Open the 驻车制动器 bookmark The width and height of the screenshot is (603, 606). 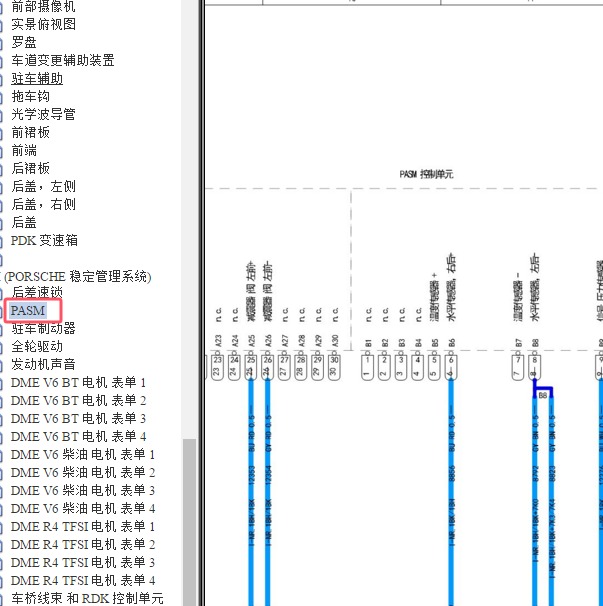click(43, 329)
